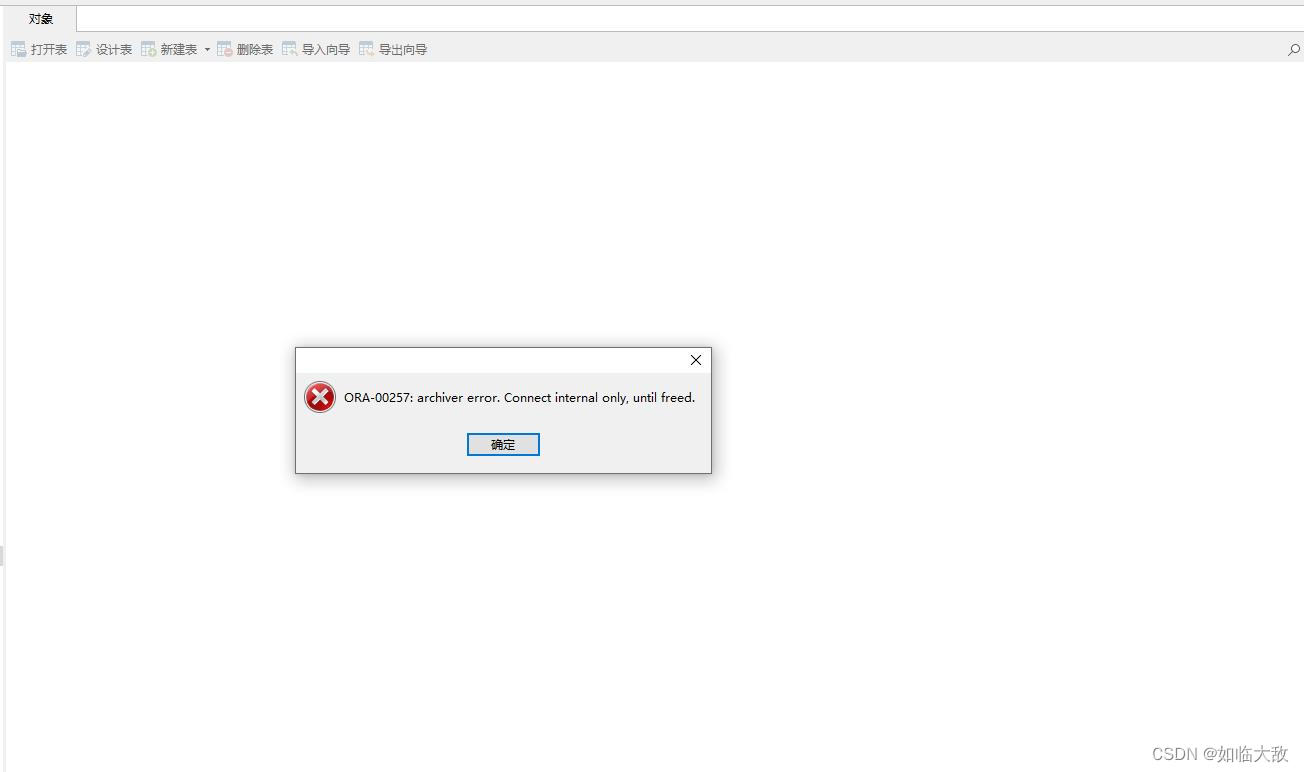1304x772 pixels.
Task: Expand the 新建表 dropdown arrow
Action: (x=207, y=49)
